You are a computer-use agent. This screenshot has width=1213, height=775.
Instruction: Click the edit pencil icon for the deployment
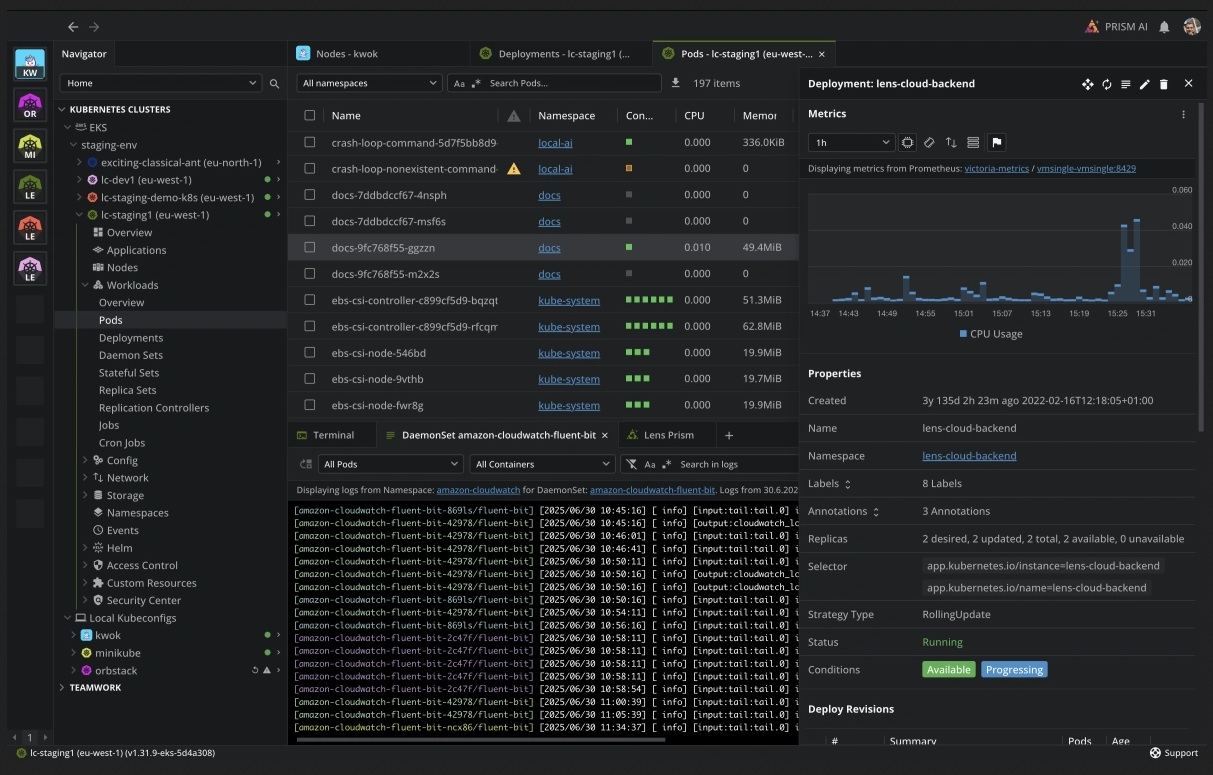(x=1145, y=84)
